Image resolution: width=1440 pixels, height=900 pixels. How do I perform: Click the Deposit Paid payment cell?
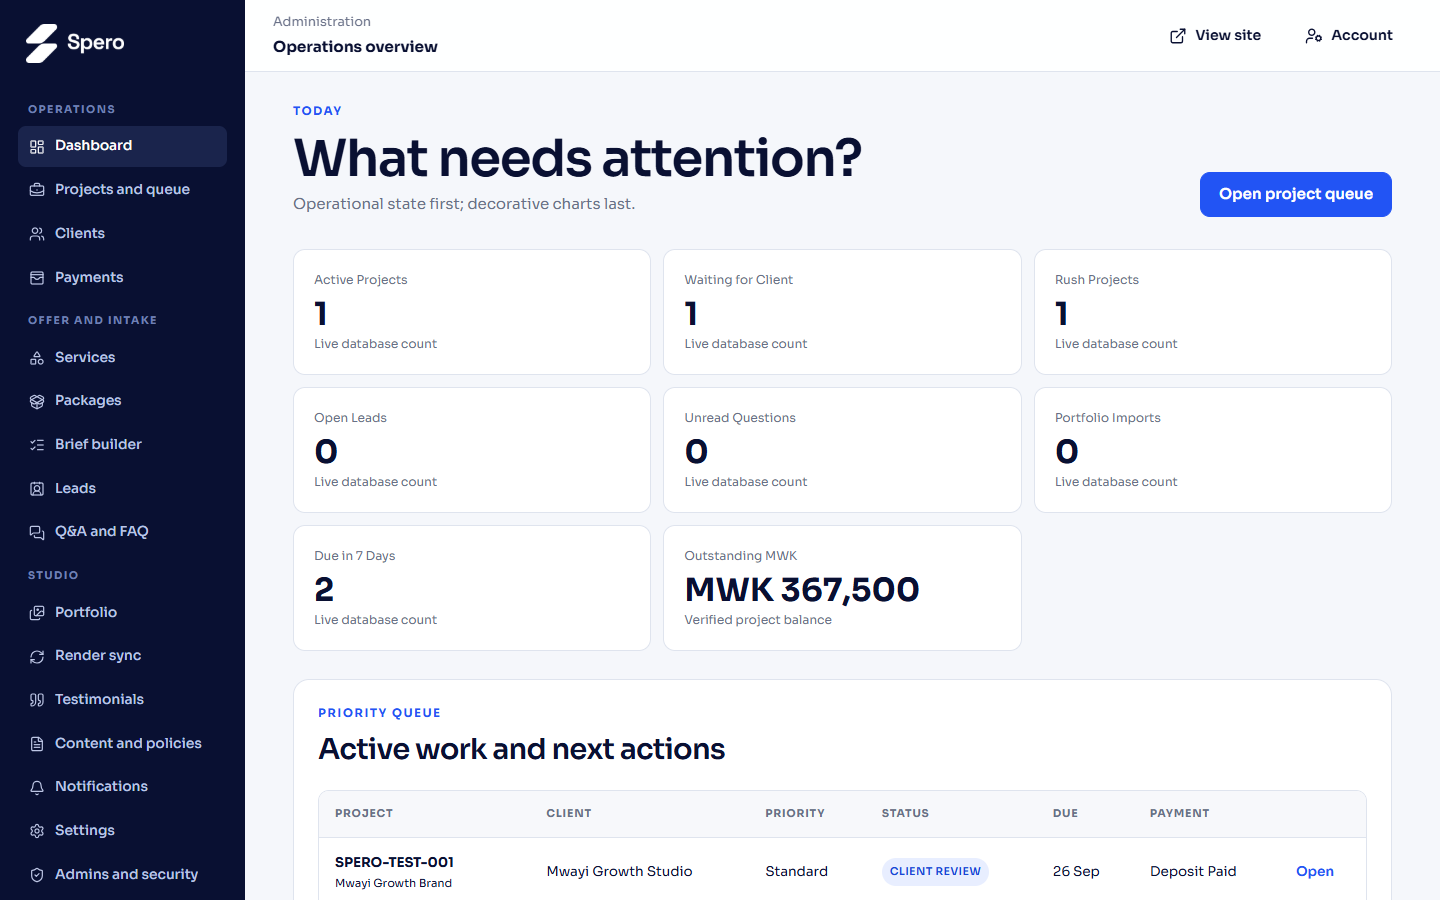1193,872
